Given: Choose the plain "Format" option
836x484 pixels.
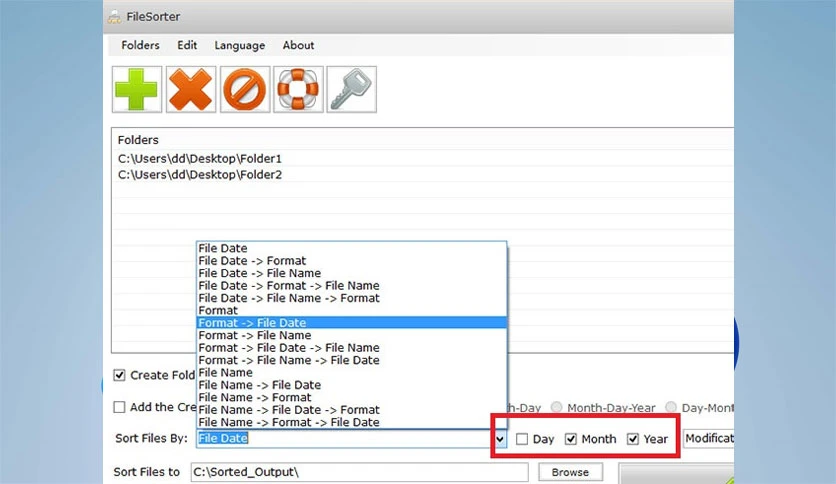Looking at the screenshot, I should 351,310.
